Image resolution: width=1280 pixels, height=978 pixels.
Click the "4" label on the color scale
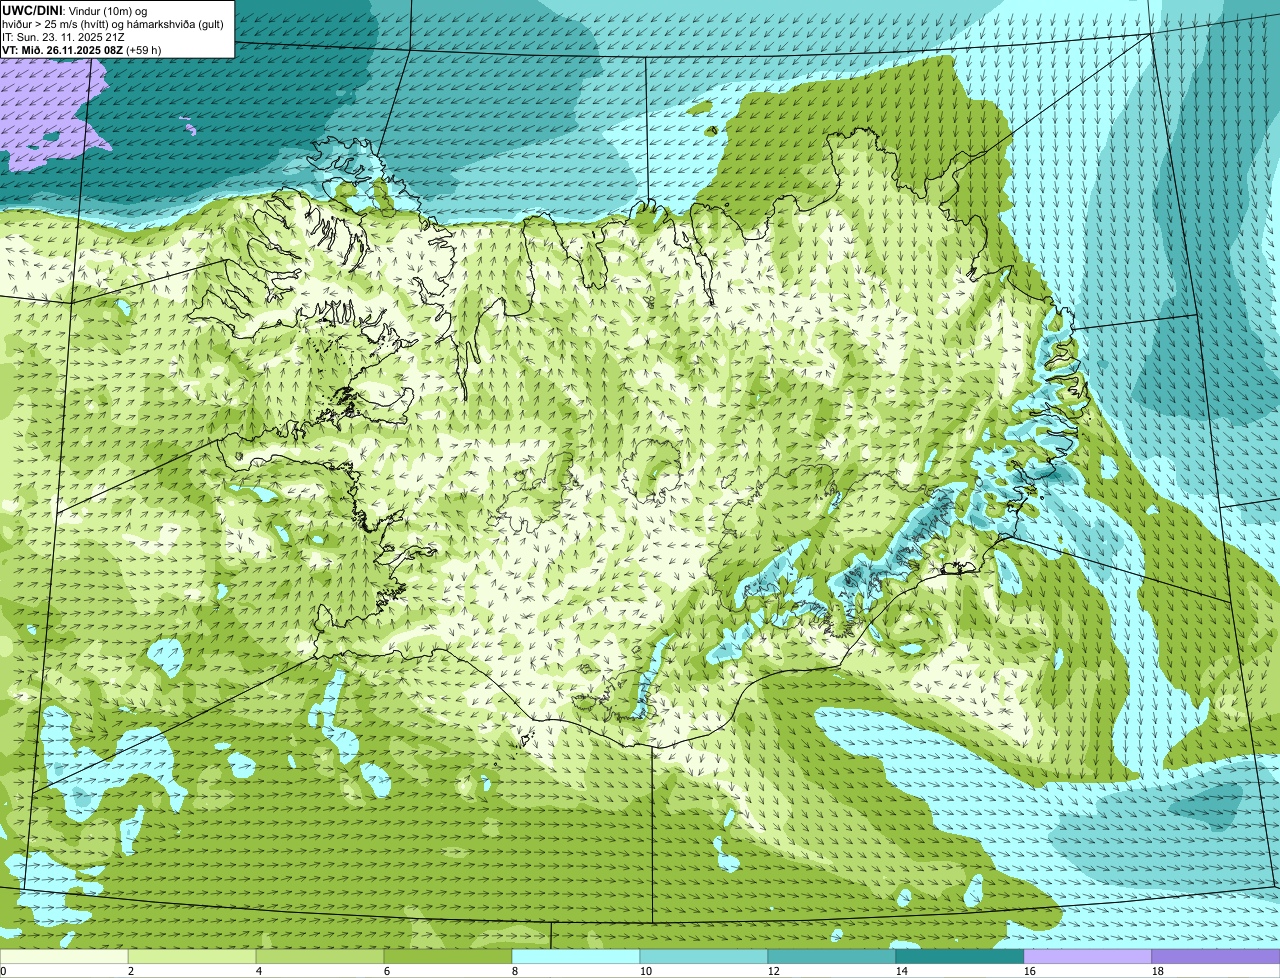[x=259, y=971]
